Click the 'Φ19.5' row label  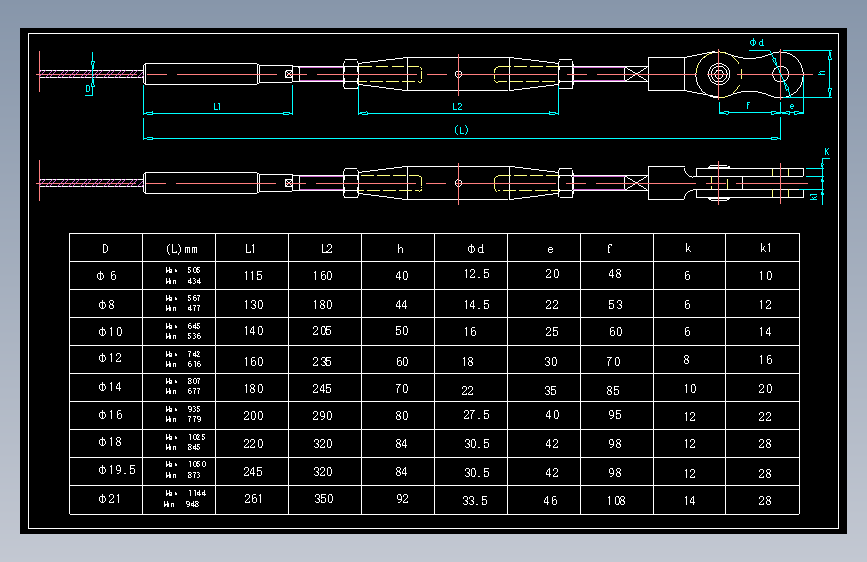click(117, 470)
